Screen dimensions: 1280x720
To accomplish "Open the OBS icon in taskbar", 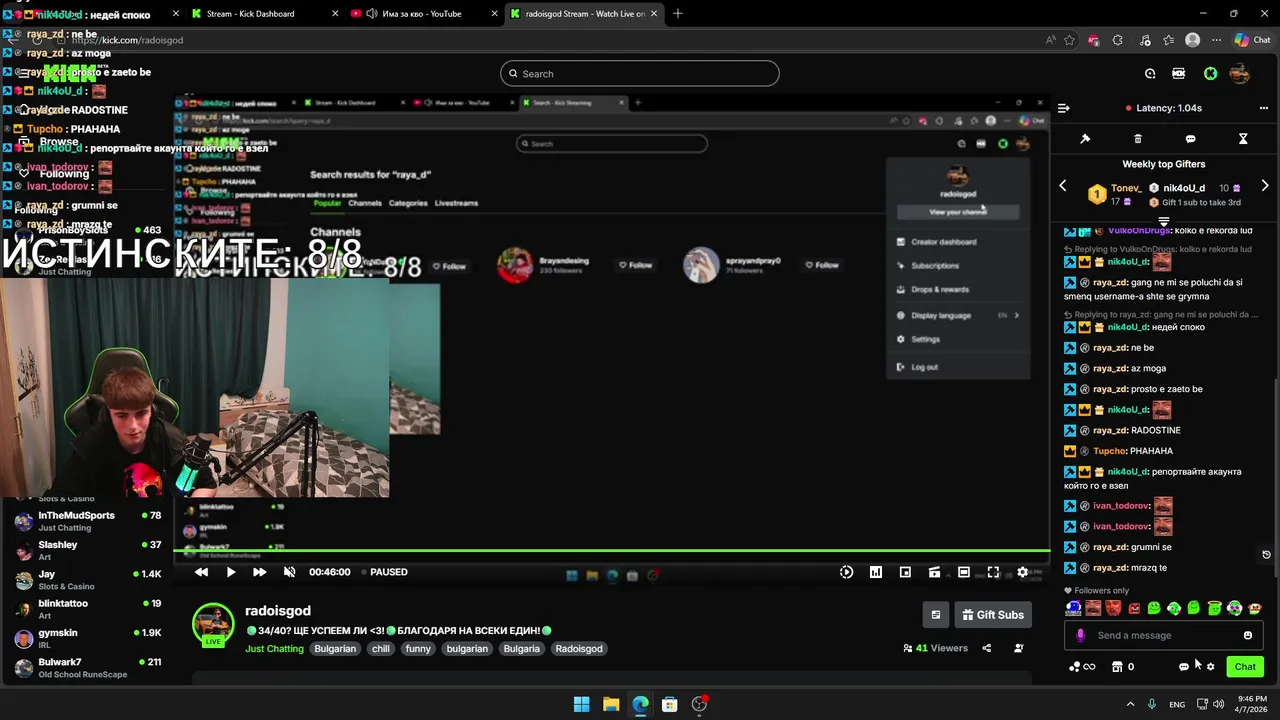I will pyautogui.click(x=700, y=704).
